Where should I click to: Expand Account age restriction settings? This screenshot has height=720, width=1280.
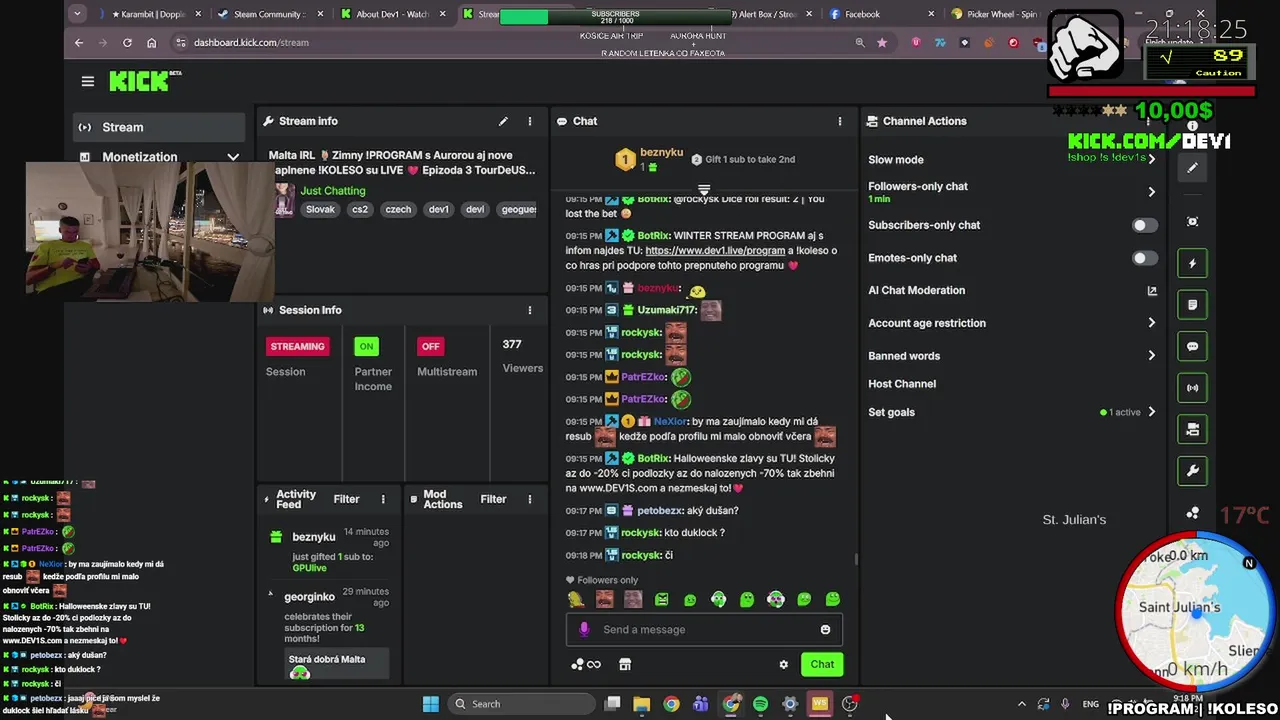[1152, 323]
